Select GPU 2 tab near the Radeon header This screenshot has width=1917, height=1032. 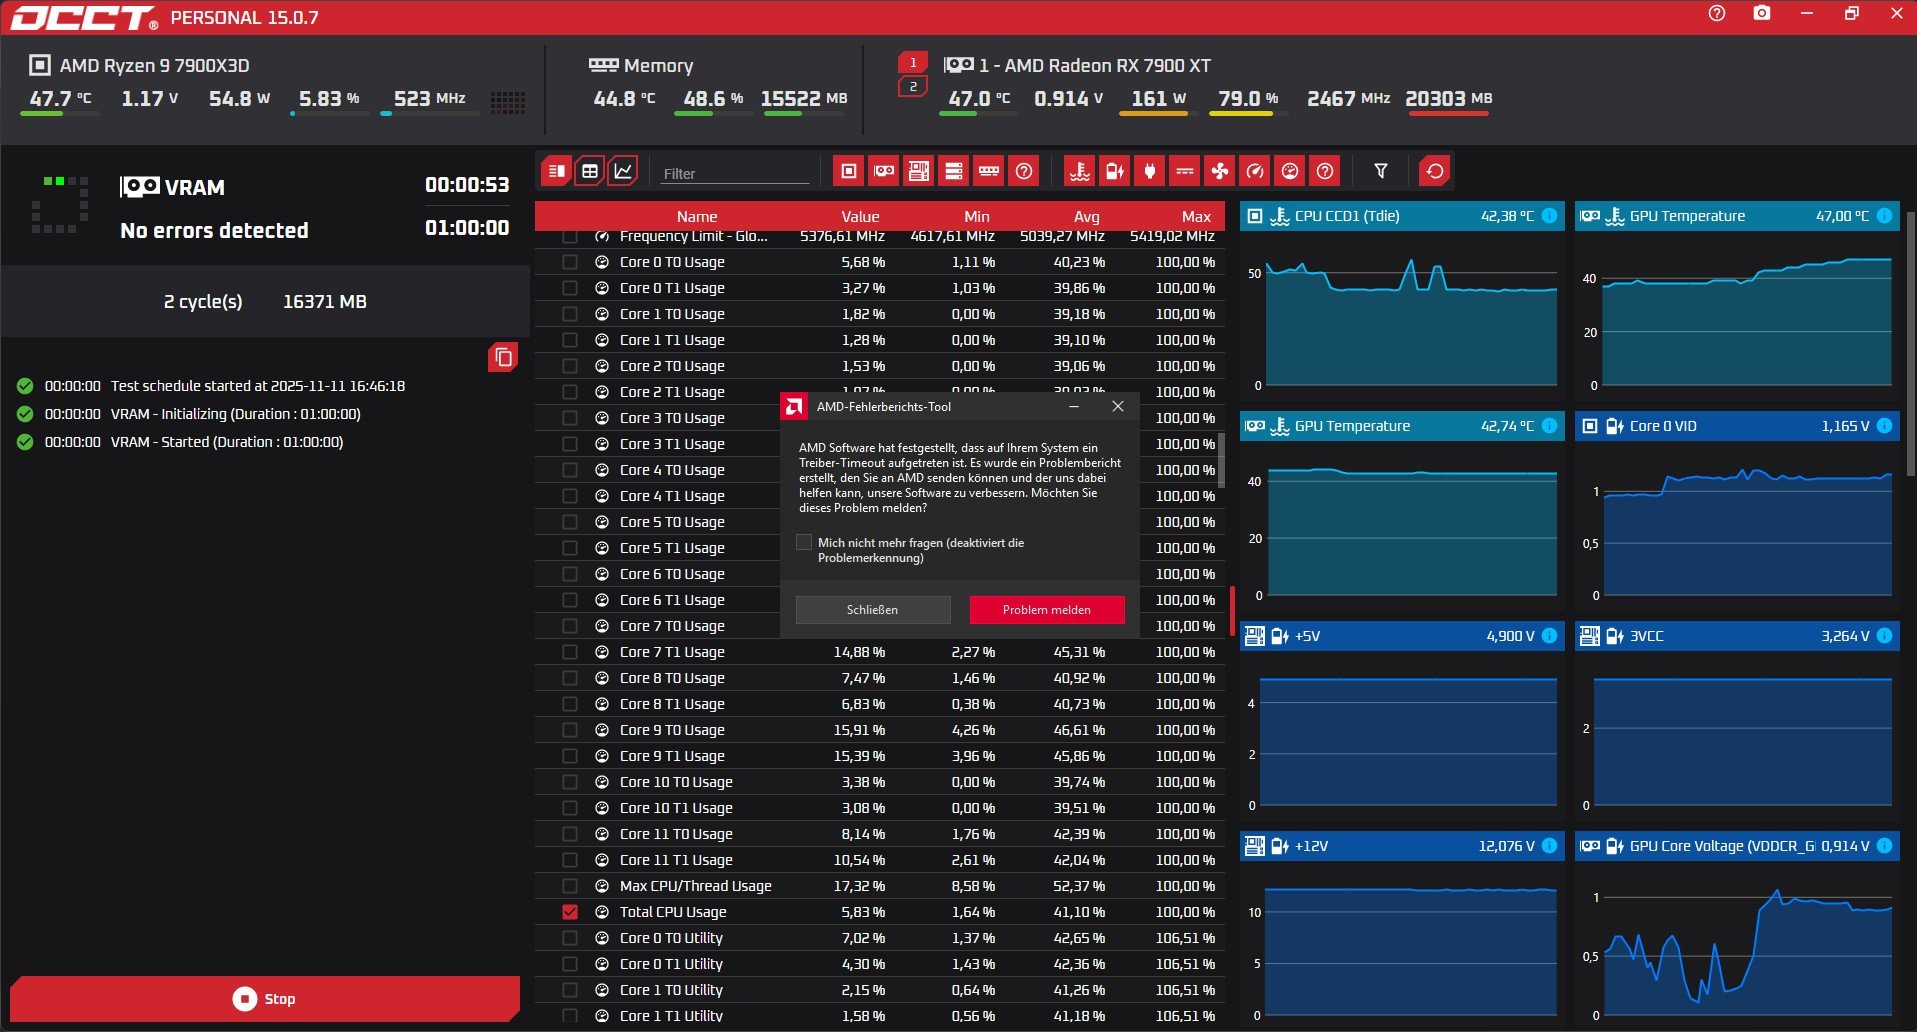913,87
